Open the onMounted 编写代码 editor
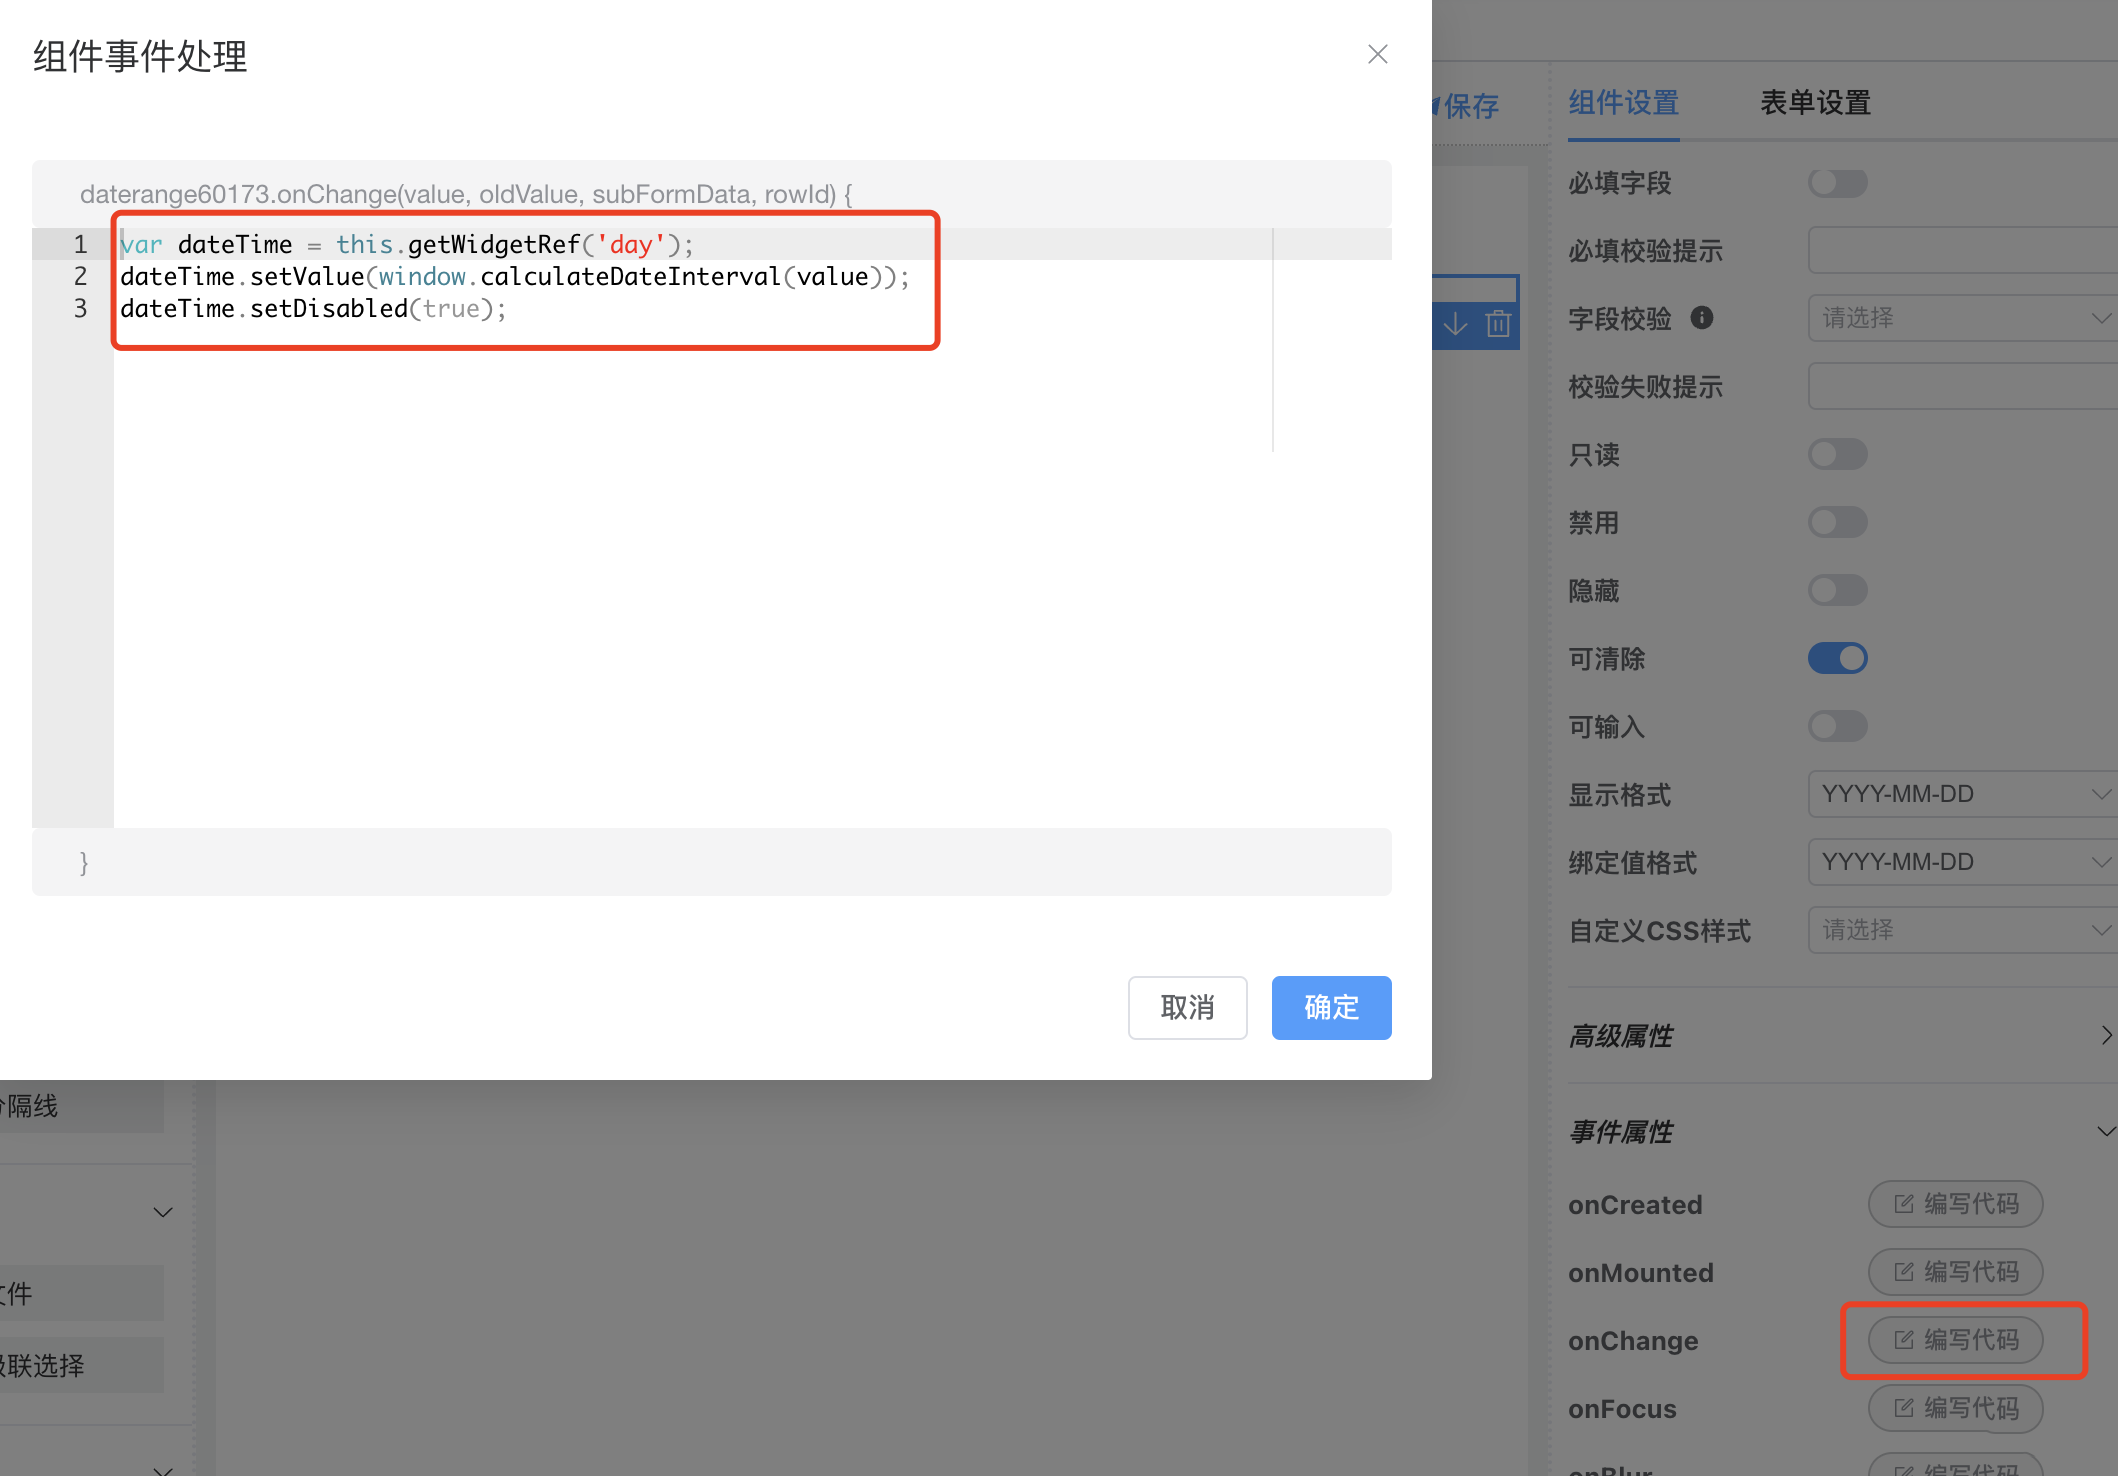 click(1955, 1272)
